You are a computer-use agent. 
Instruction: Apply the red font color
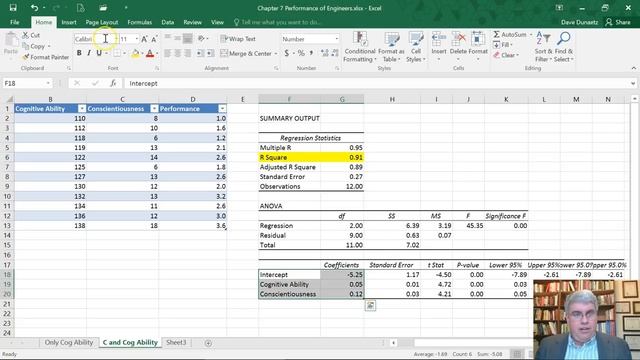(150, 53)
